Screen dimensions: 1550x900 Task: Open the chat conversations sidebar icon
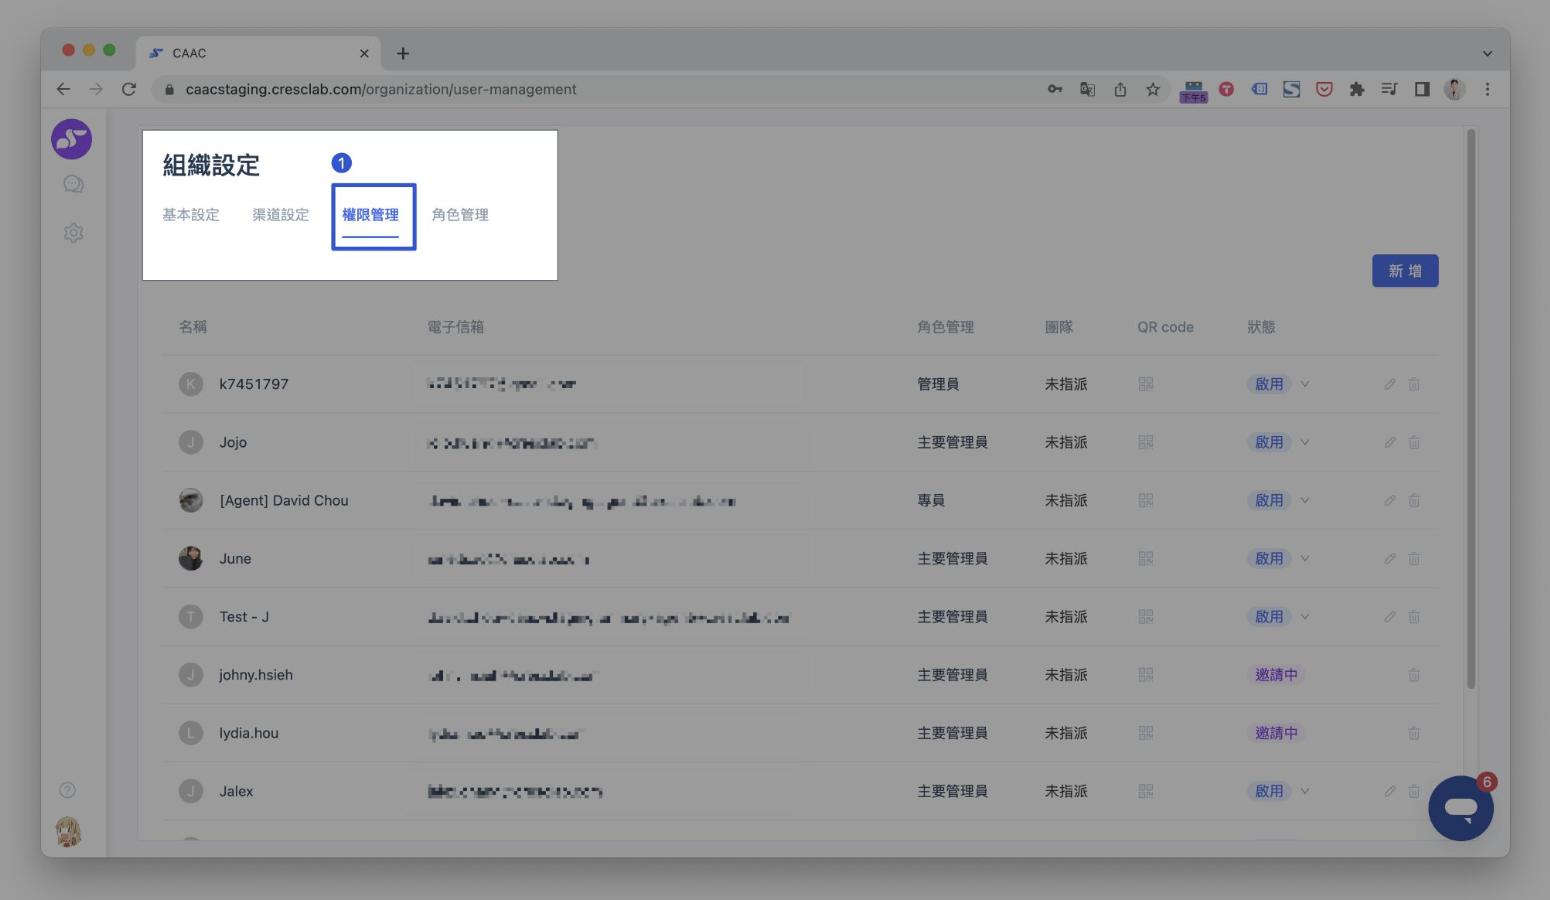pyautogui.click(x=73, y=184)
